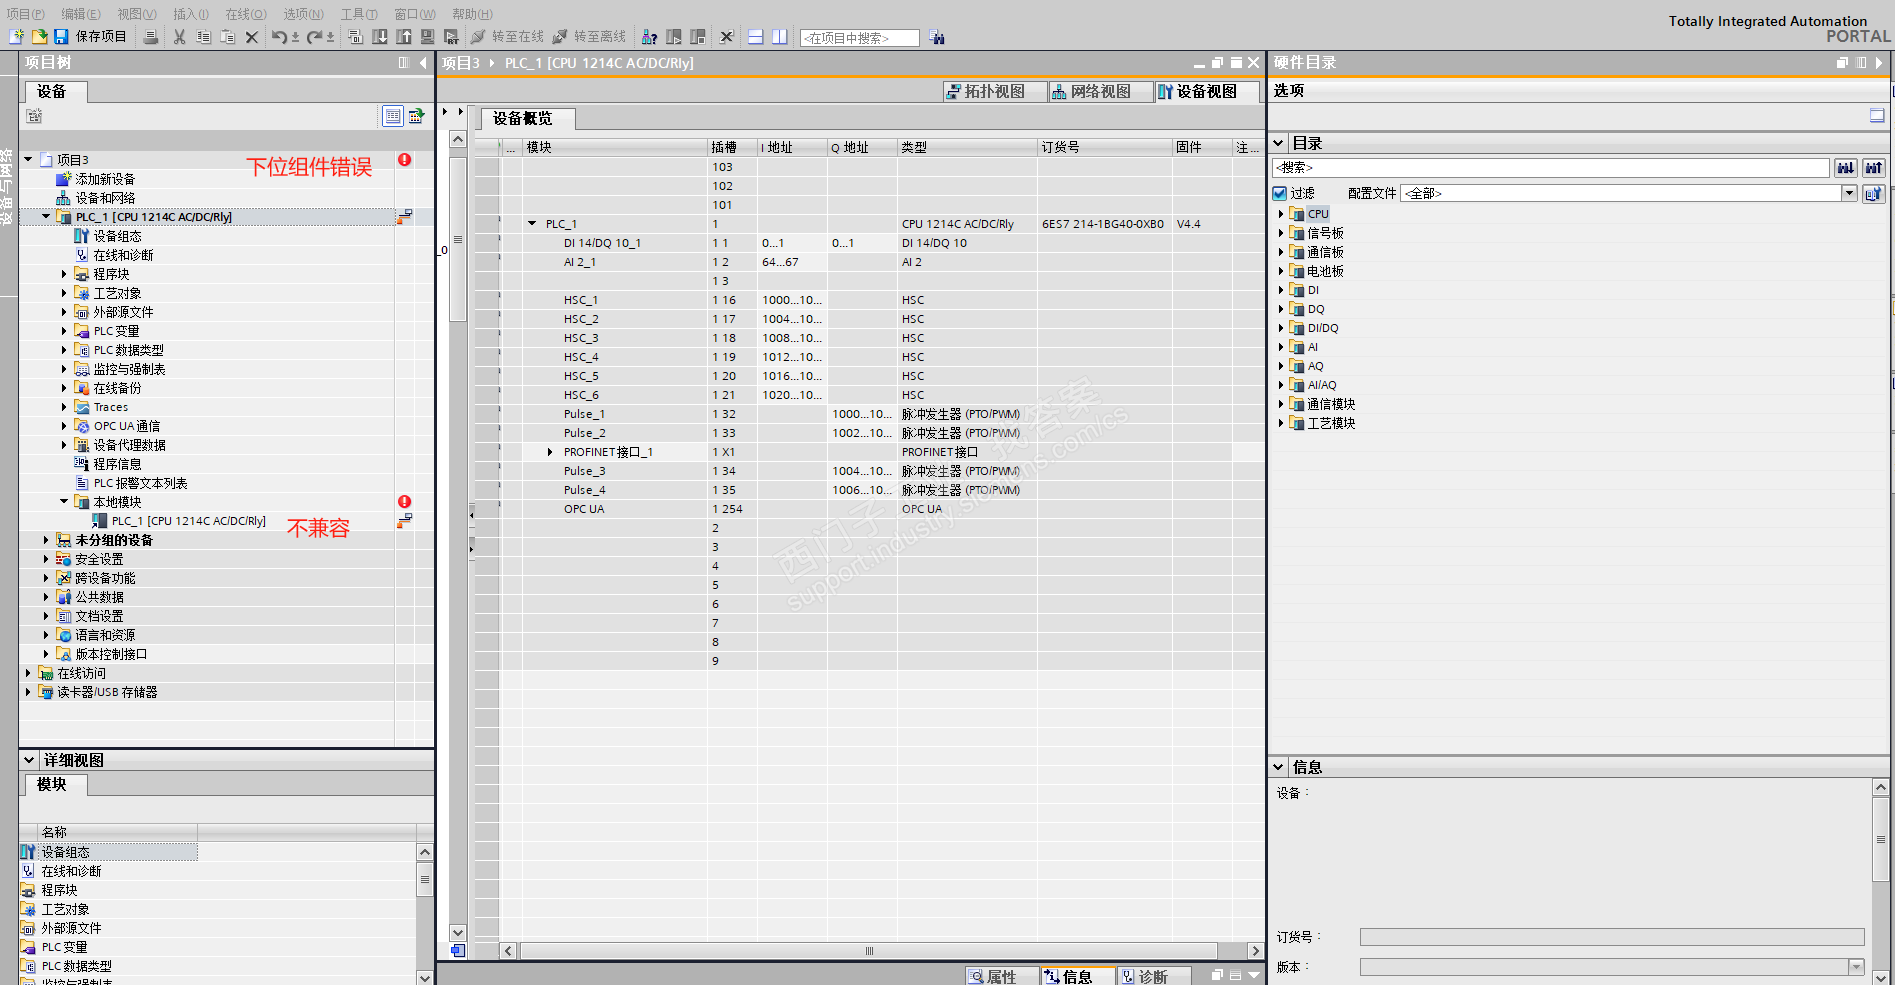
Task: Click the Upload from device icon
Action: tap(404, 37)
